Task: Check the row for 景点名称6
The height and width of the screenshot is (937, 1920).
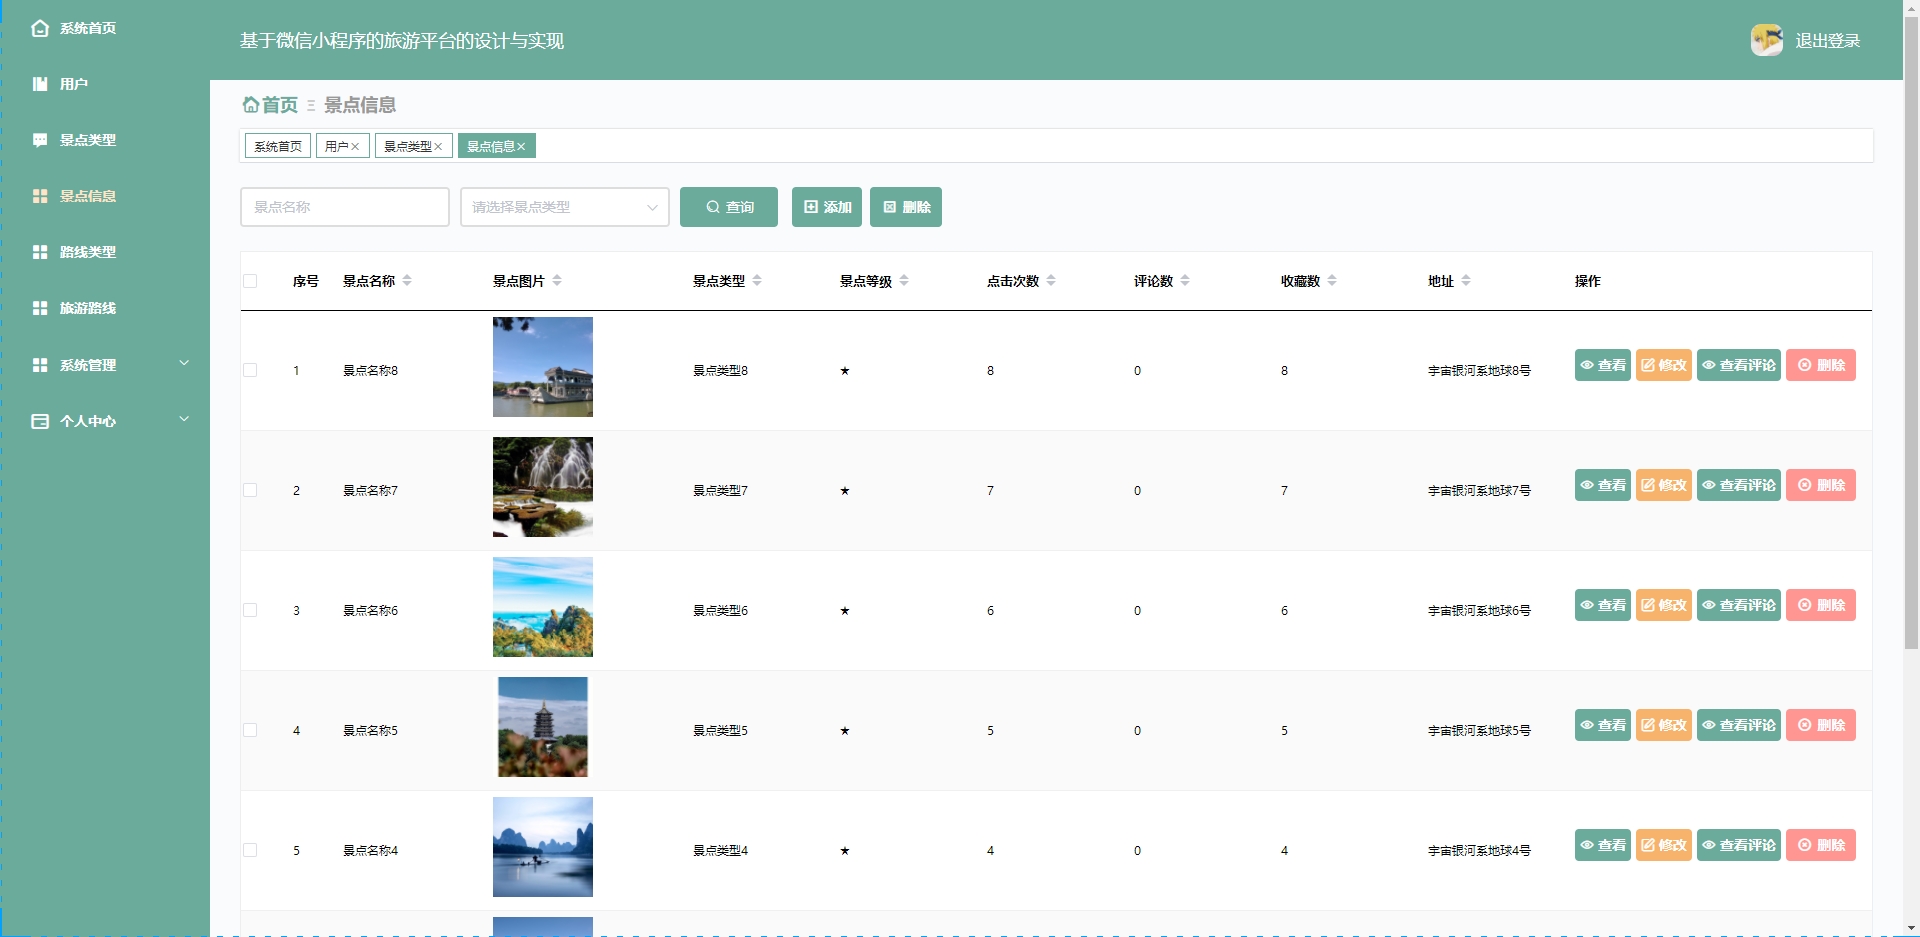Action: point(250,610)
